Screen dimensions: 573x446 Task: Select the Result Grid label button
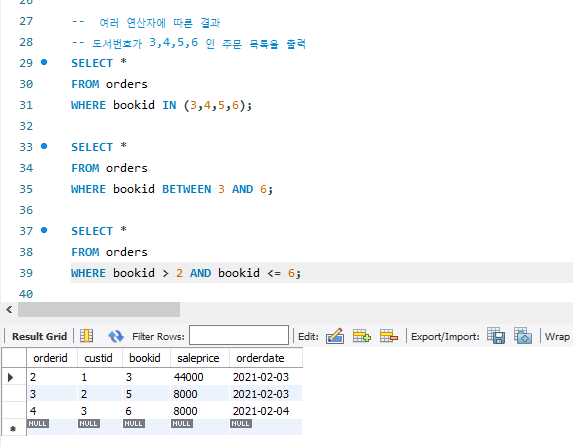[x=39, y=336]
